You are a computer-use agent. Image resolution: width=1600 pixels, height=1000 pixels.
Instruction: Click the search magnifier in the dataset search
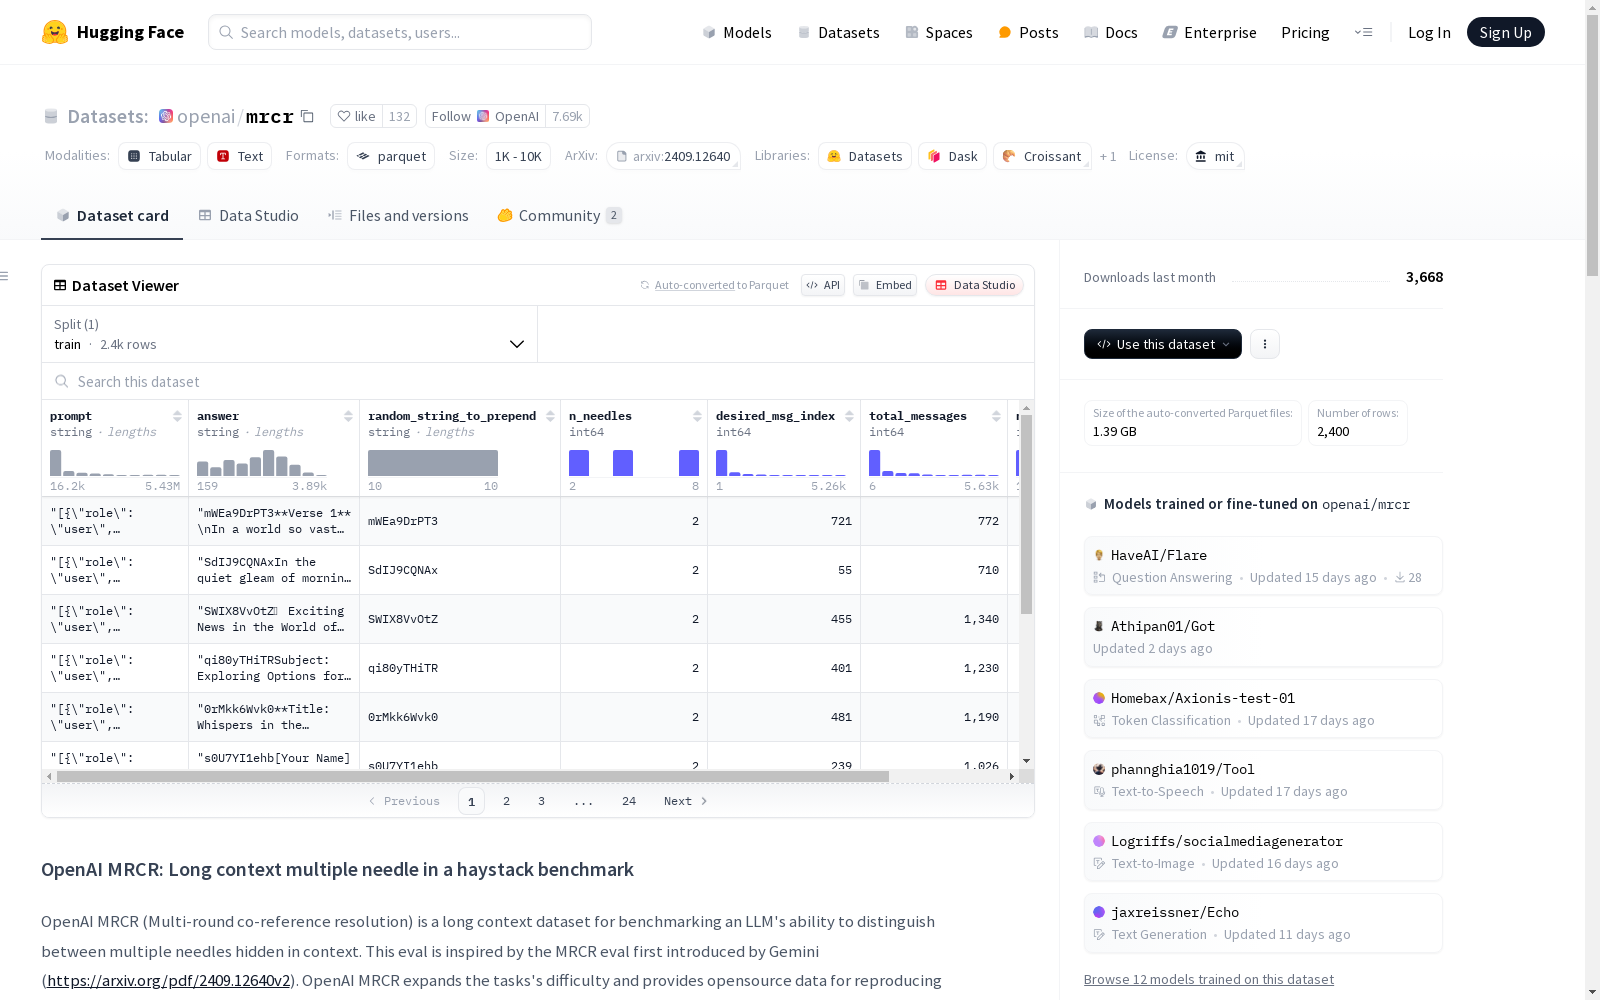pyautogui.click(x=62, y=381)
